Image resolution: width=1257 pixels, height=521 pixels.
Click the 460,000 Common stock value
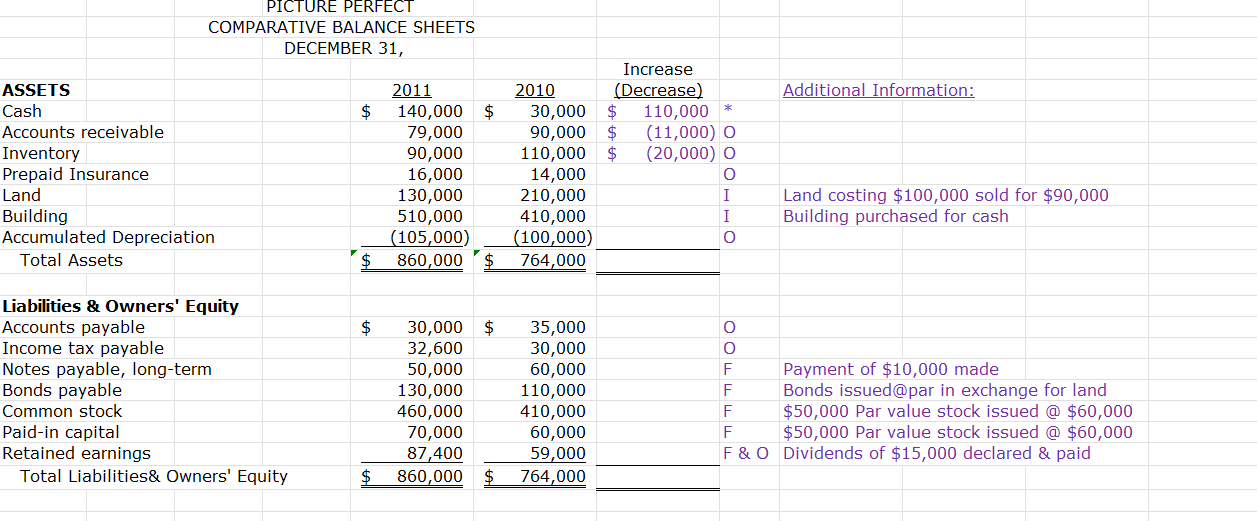click(x=430, y=411)
